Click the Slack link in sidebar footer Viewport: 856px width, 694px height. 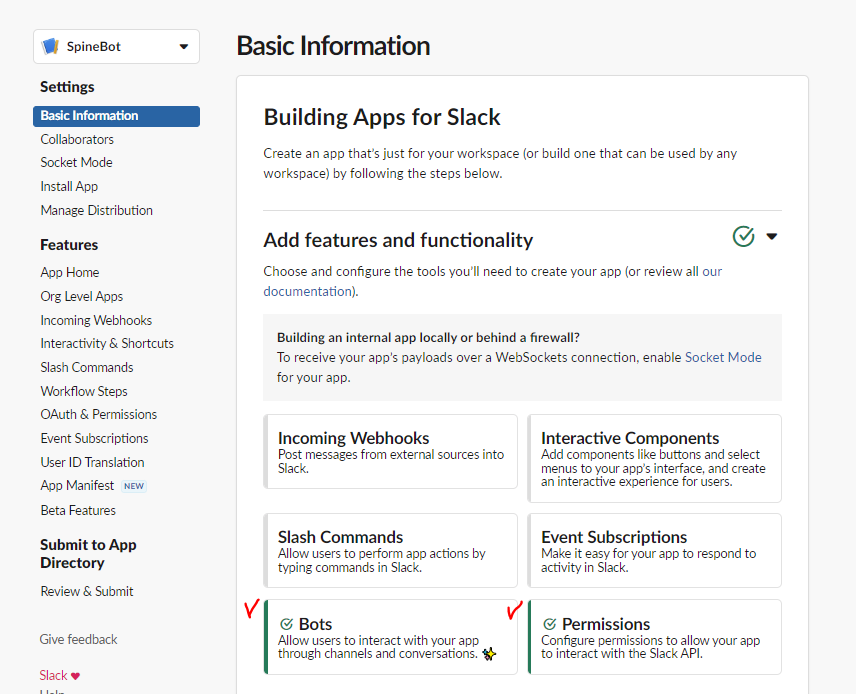point(54,675)
